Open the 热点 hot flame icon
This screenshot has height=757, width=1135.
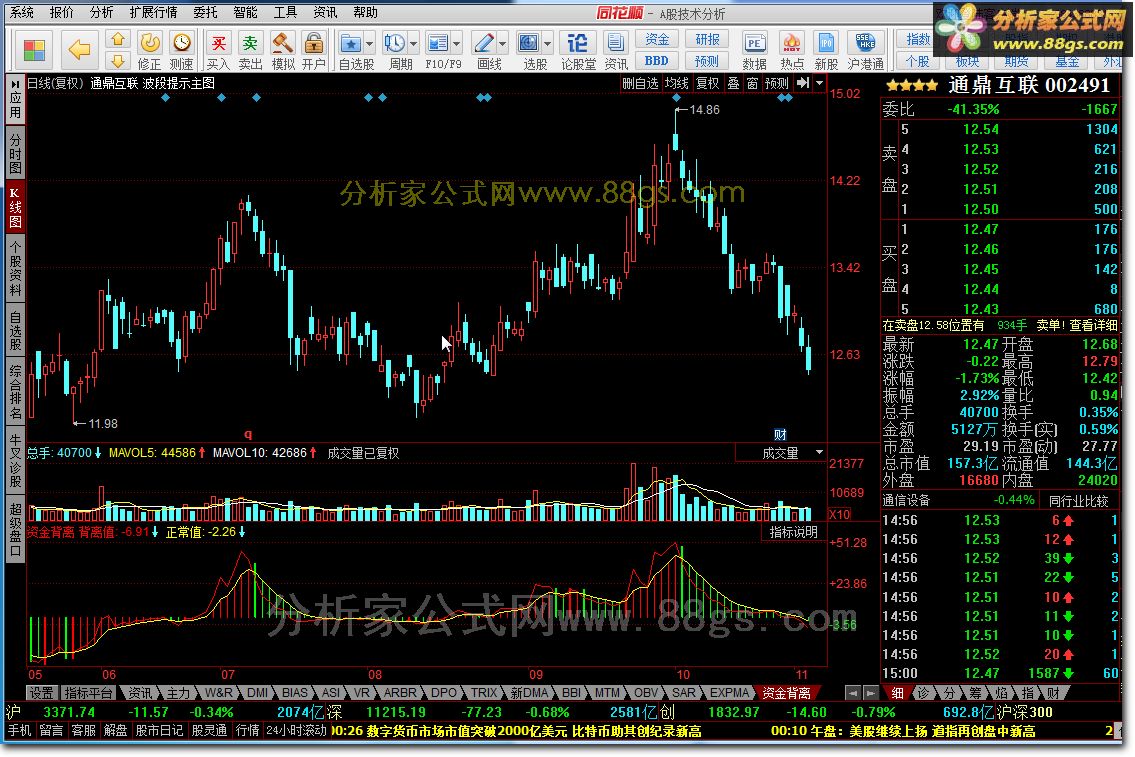click(792, 43)
